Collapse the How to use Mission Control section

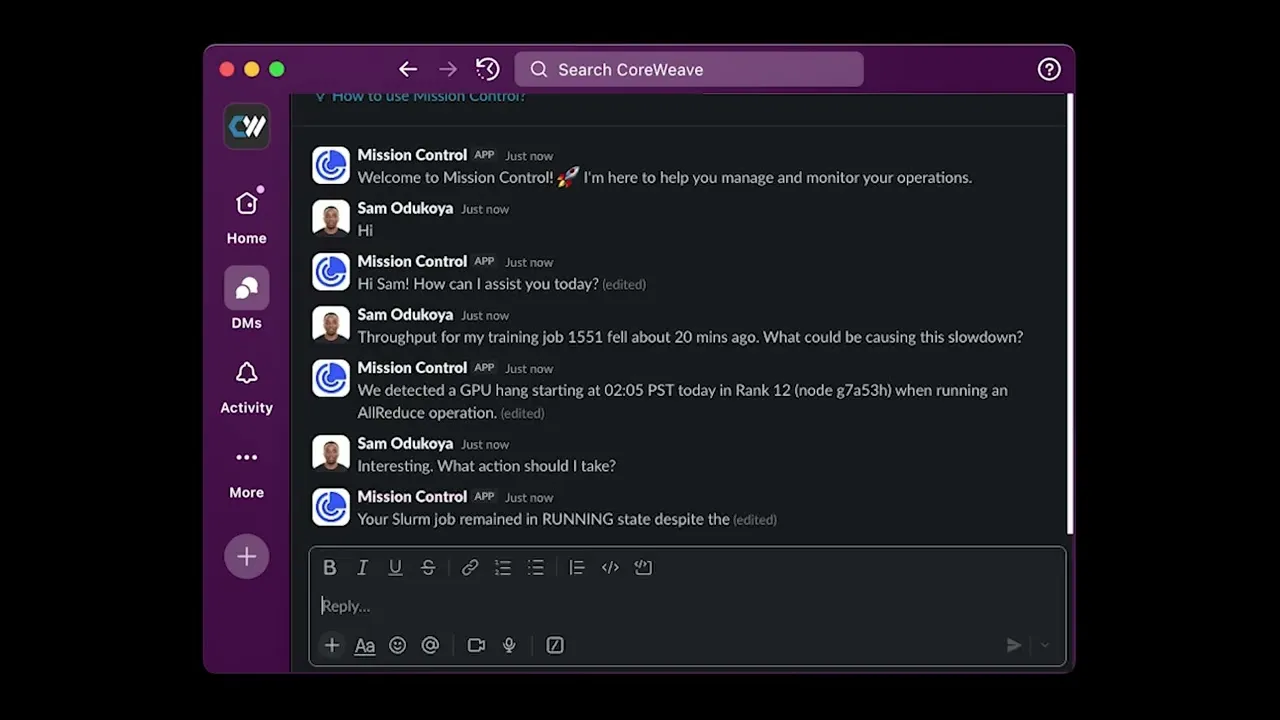[x=420, y=97]
